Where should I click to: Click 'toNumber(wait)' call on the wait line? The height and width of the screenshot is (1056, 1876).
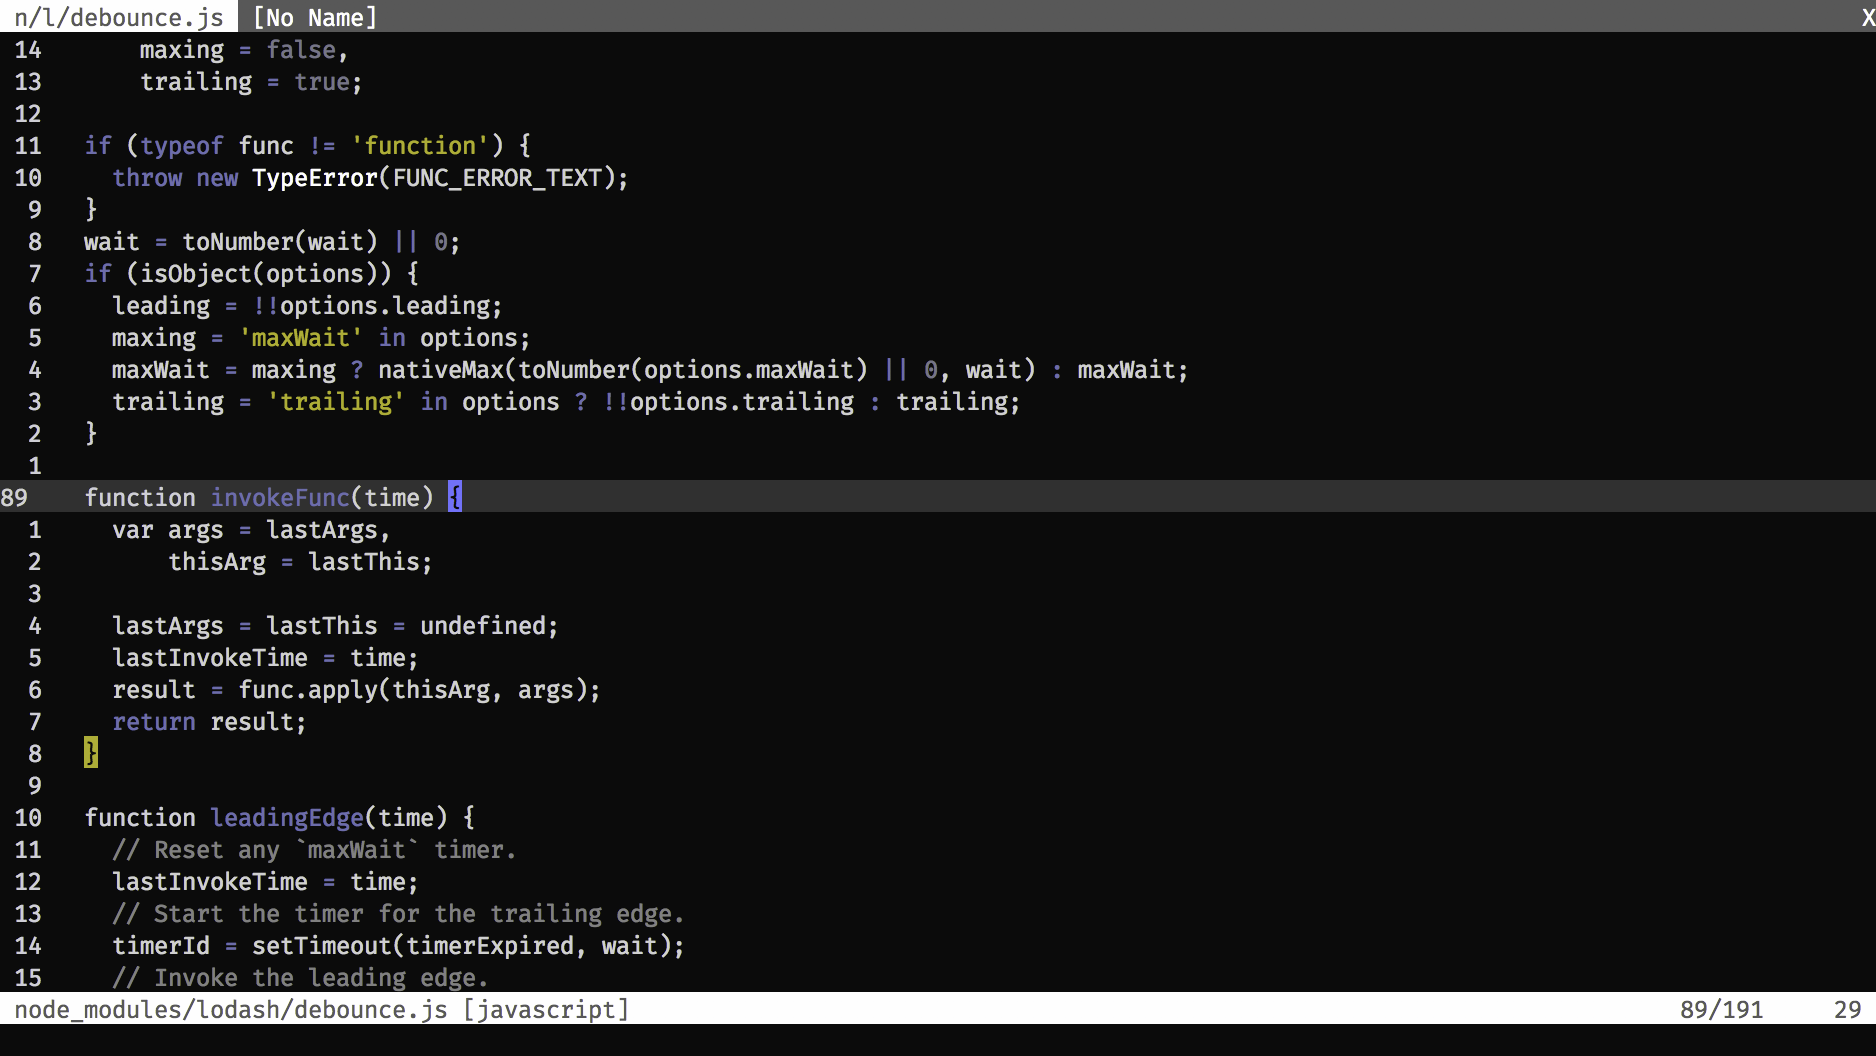(280, 241)
